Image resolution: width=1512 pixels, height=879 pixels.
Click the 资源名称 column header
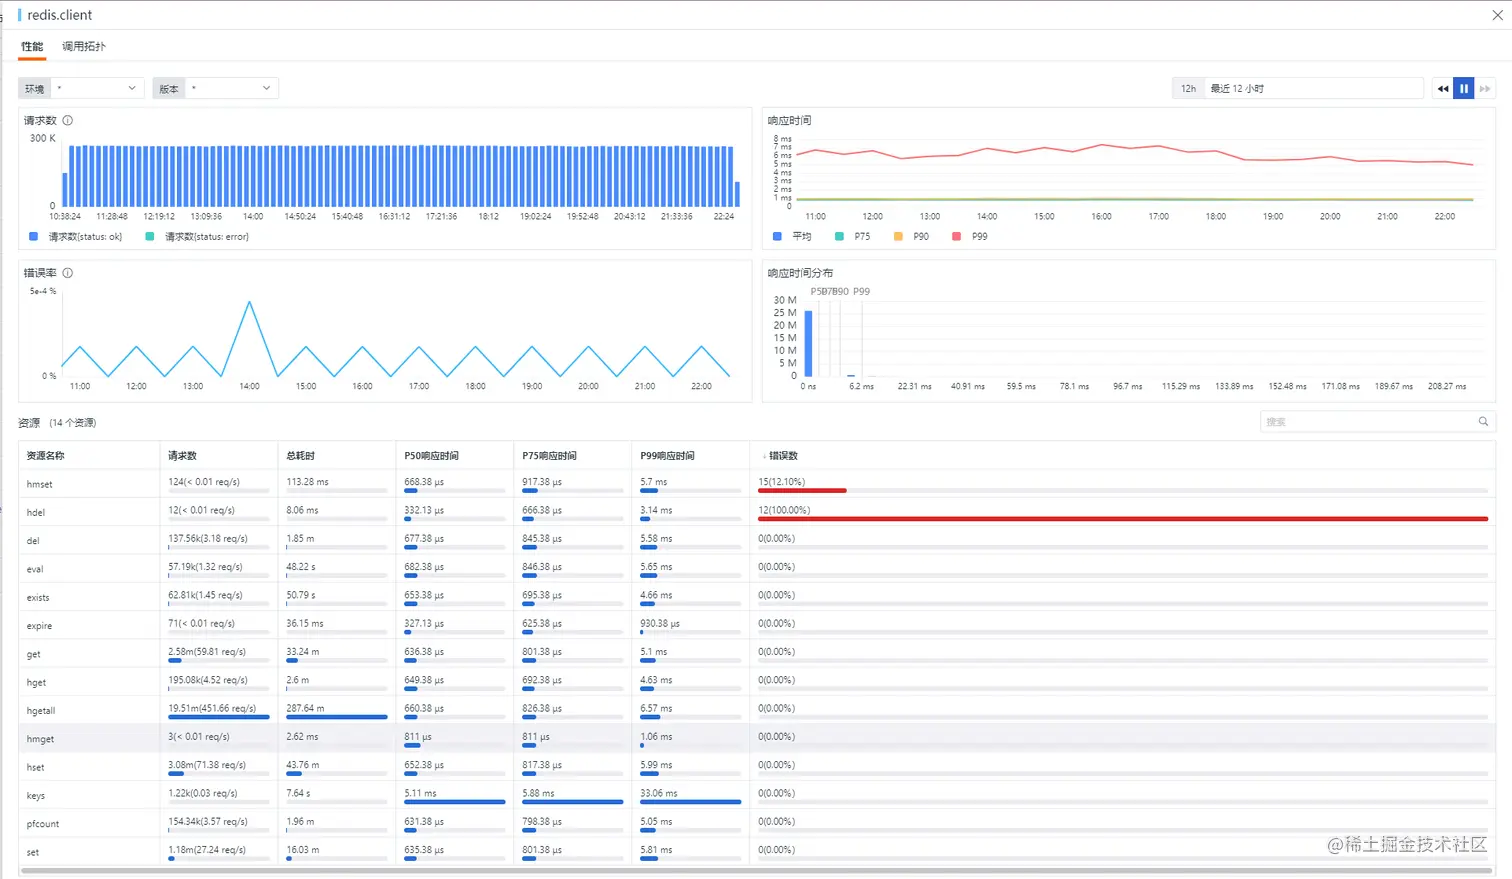coord(45,456)
